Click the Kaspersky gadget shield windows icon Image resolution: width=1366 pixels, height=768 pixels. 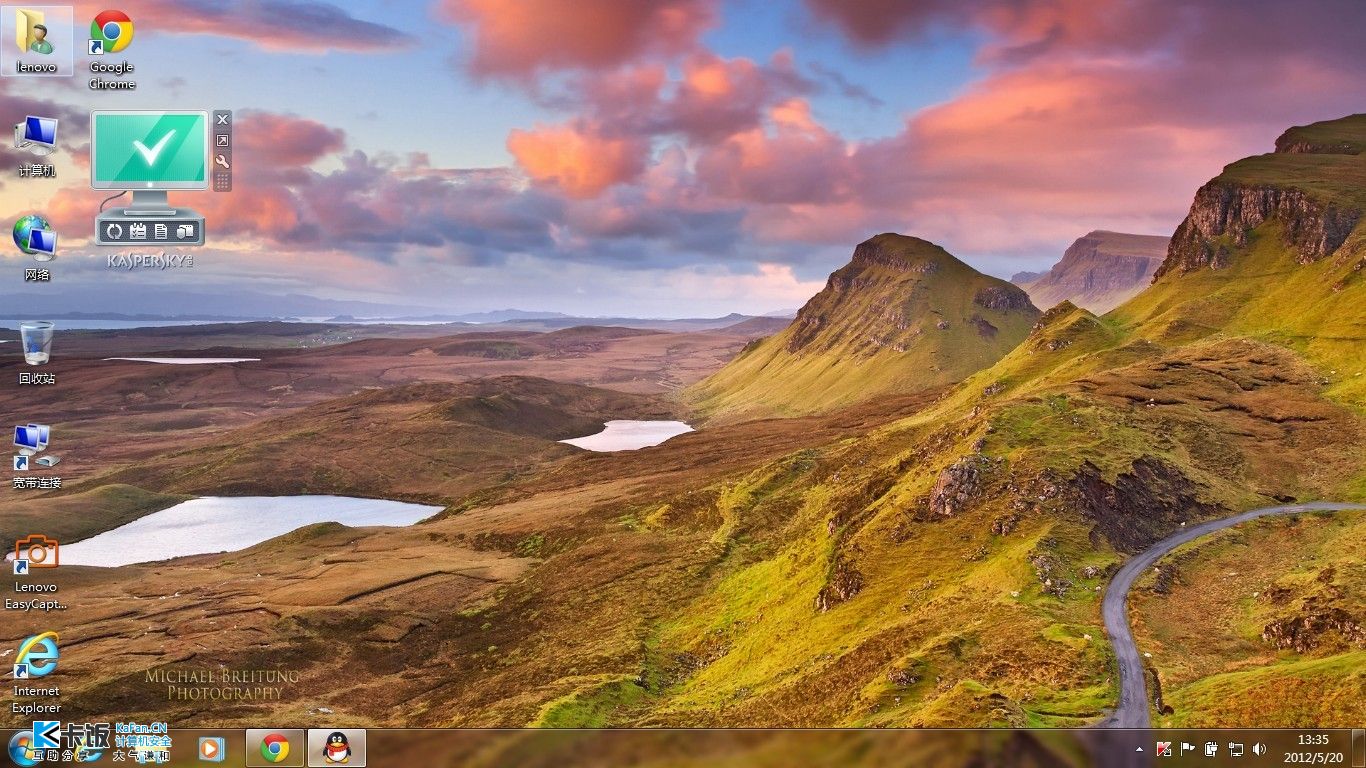tap(184, 231)
